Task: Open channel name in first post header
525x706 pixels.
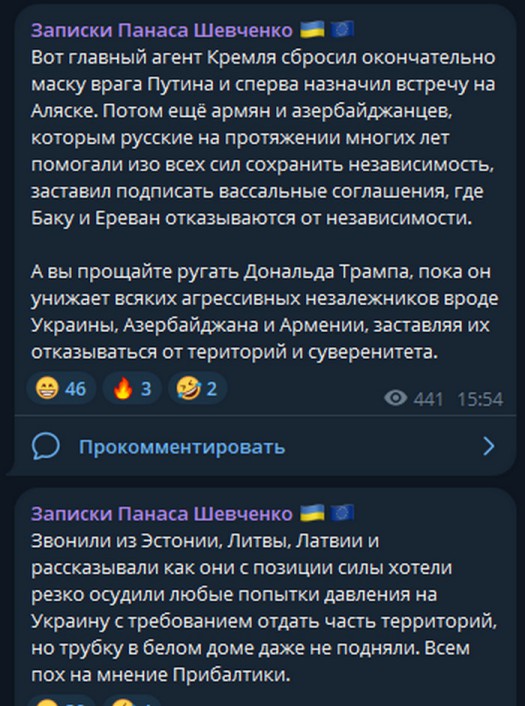Action: (162, 30)
